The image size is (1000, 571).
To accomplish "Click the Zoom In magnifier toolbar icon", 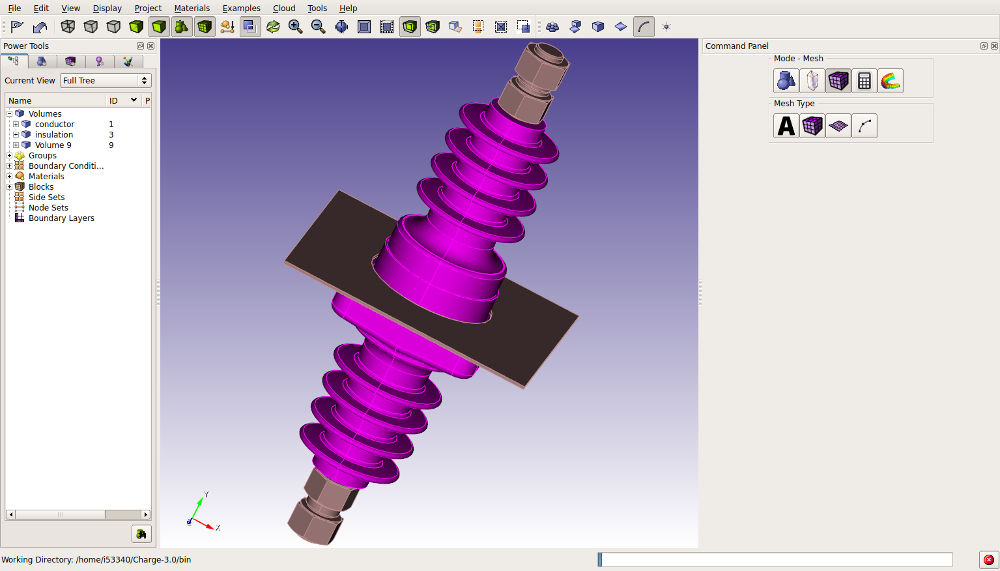I will pyautogui.click(x=295, y=26).
